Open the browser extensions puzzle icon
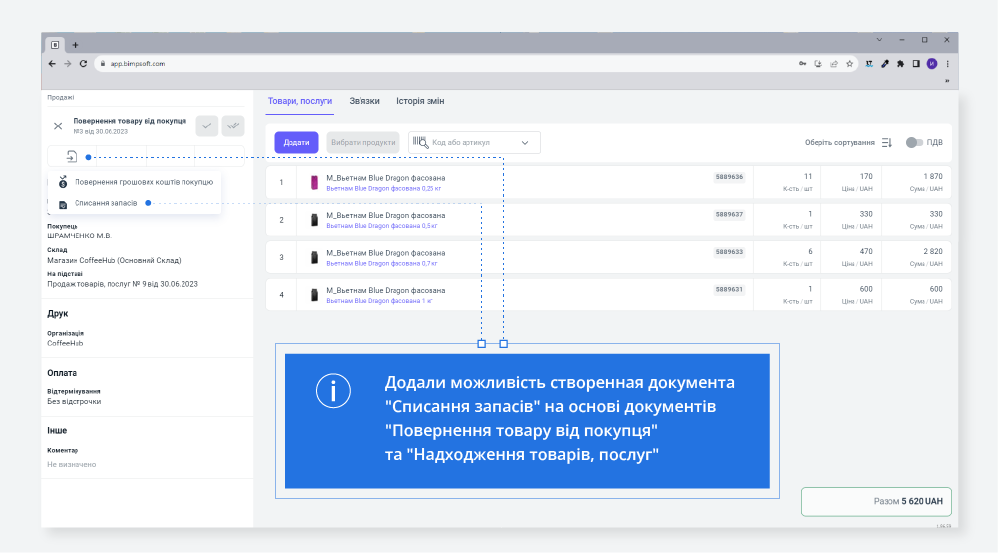Image resolution: width=1000 pixels, height=554 pixels. point(900,63)
